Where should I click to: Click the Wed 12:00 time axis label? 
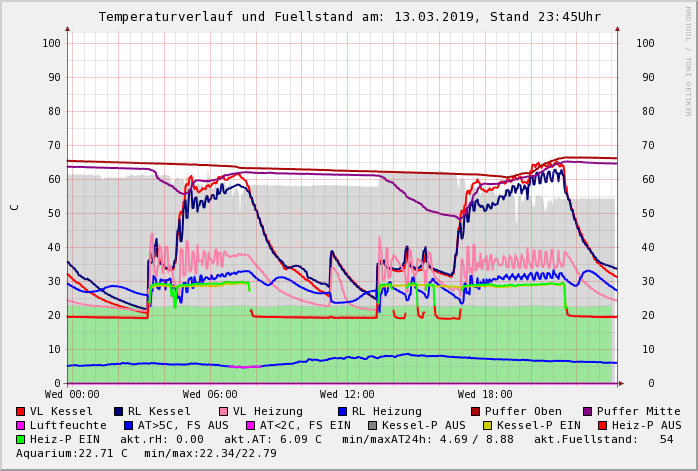point(347,394)
